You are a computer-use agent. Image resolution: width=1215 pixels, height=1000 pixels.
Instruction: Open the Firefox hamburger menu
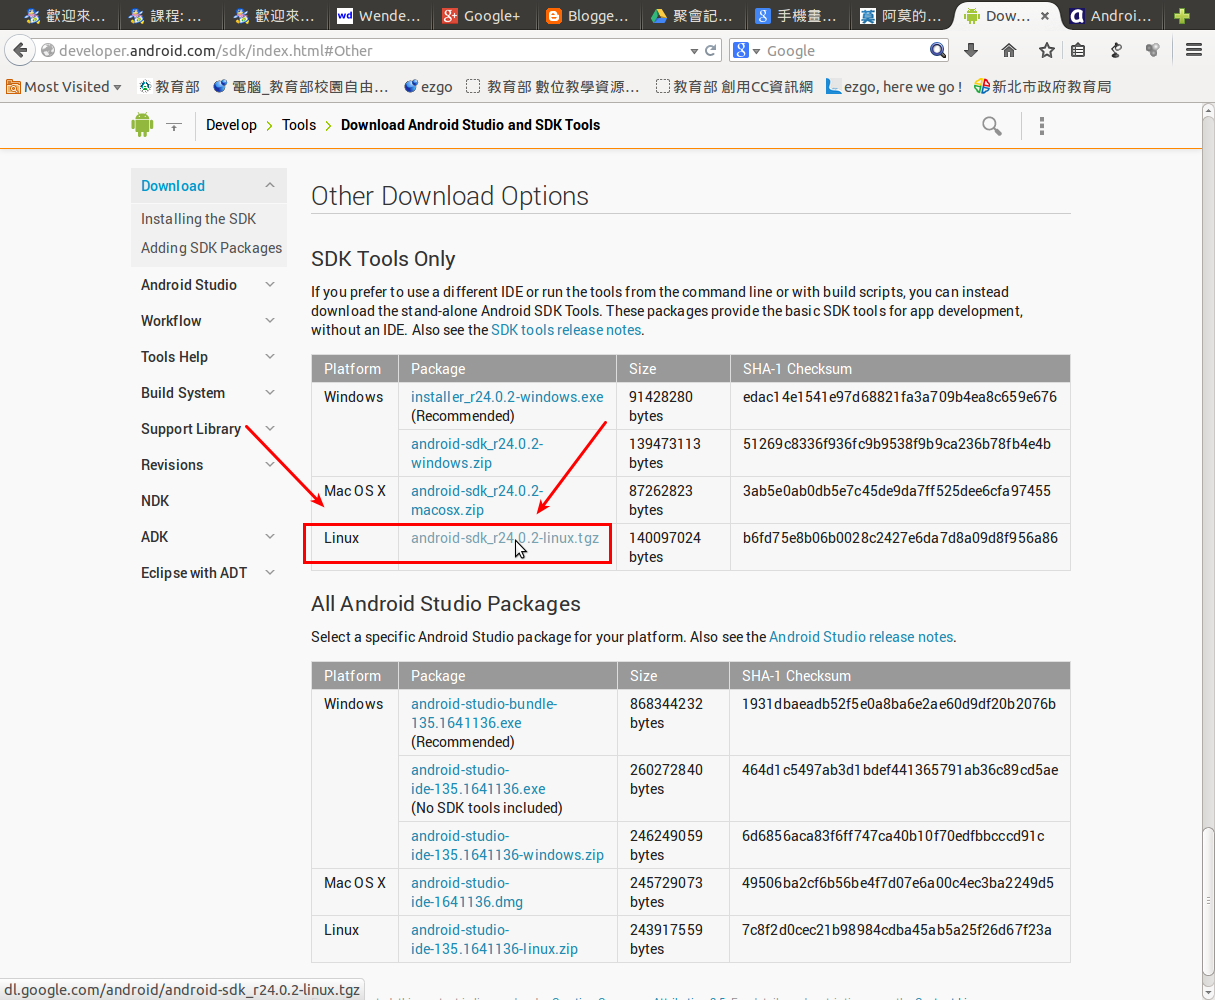(x=1193, y=50)
